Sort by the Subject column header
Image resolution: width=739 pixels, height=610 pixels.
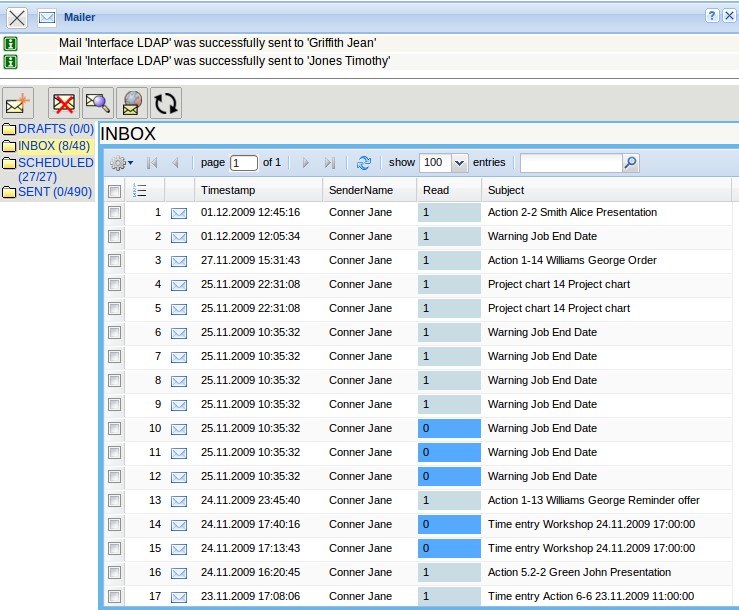coord(506,190)
